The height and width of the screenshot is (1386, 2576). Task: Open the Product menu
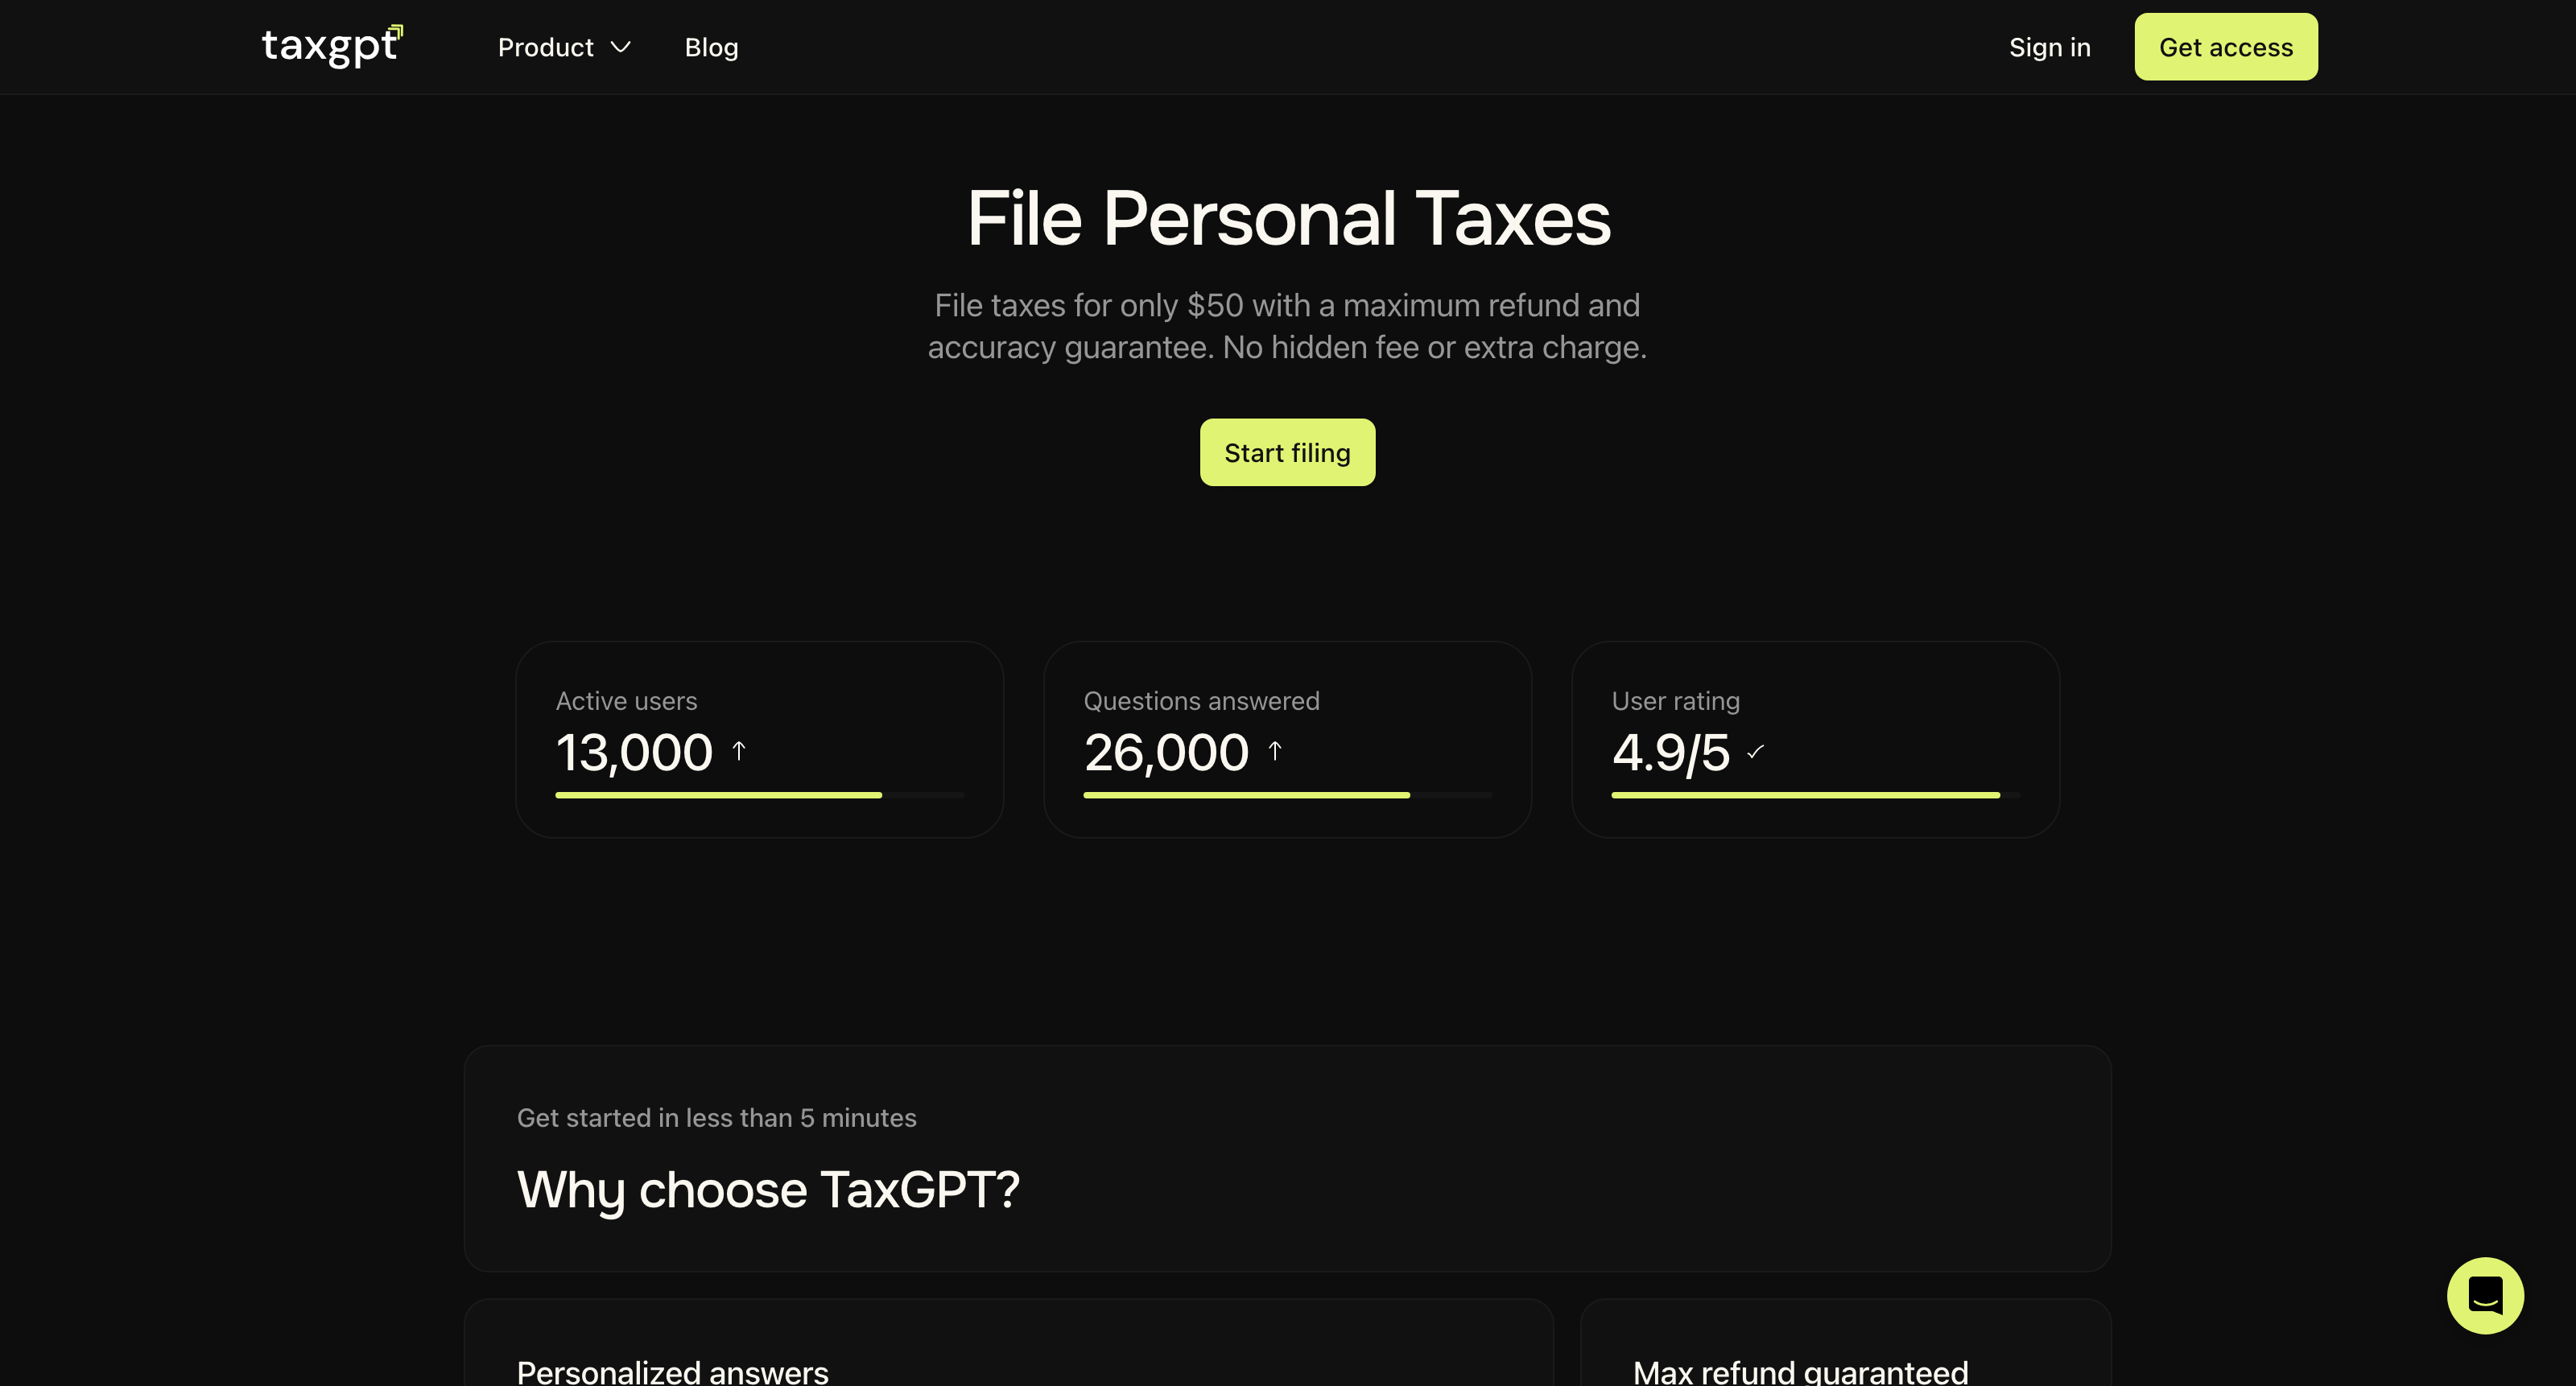coord(564,47)
